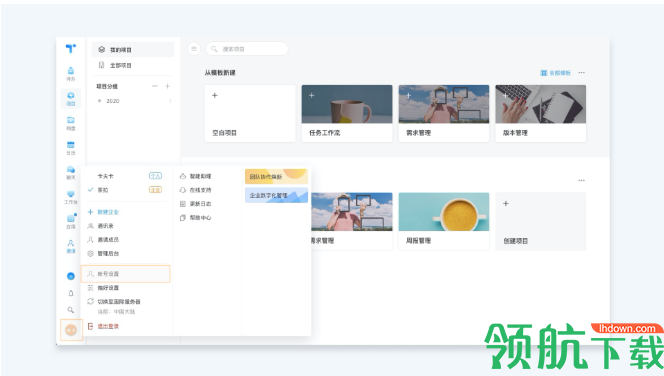664x376 pixels.
Task: Add a new group with 项目分组 plus
Action: [167, 86]
